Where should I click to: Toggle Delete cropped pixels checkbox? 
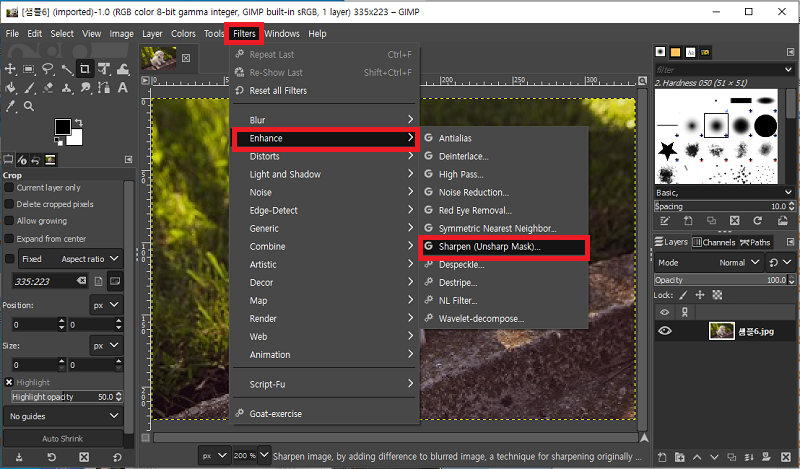(x=9, y=204)
